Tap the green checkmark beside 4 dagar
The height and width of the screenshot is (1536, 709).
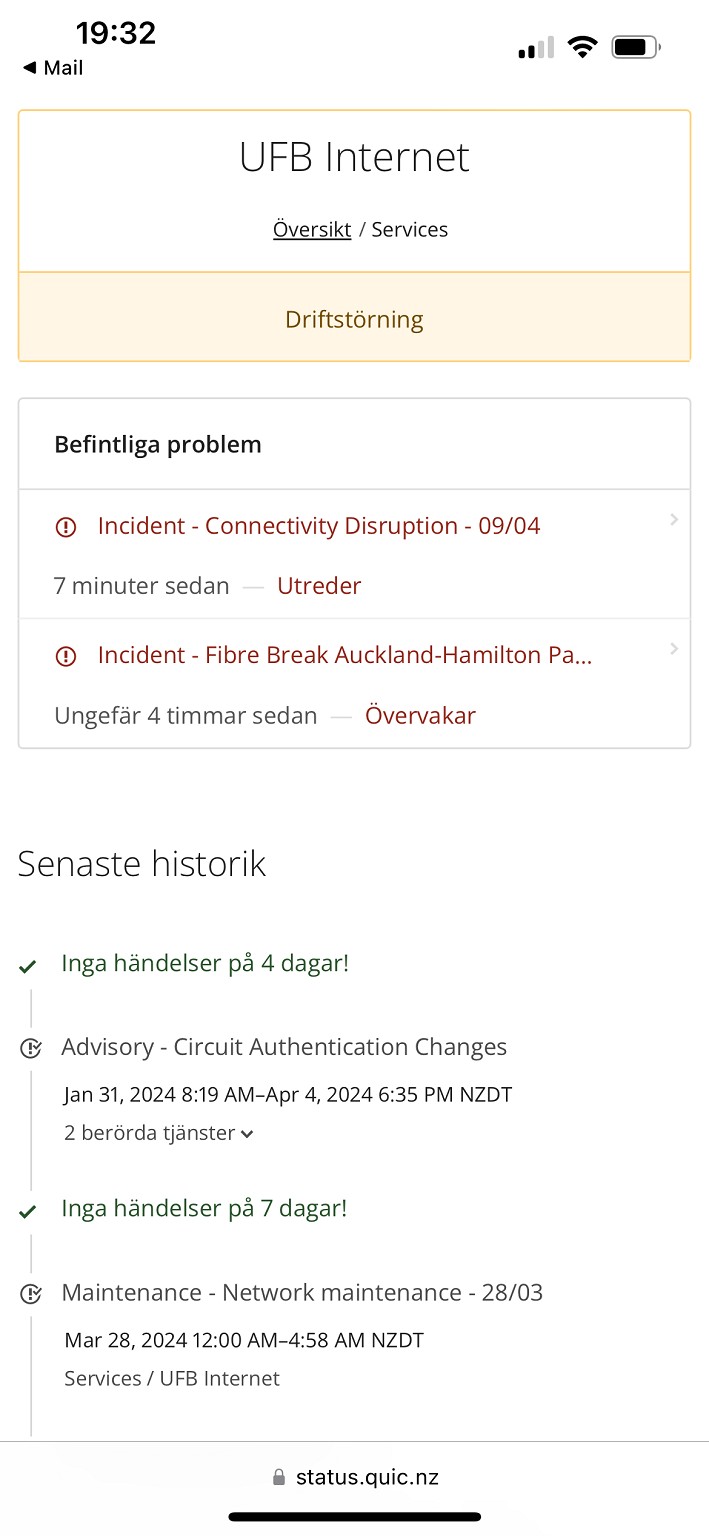(28, 966)
